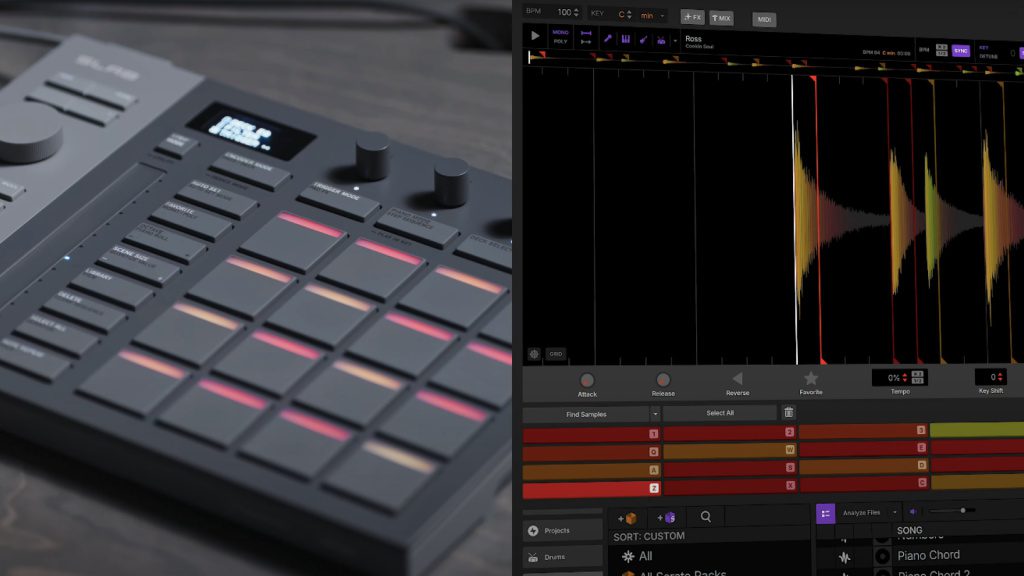The height and width of the screenshot is (576, 1024).
Task: Expand the Find Samples dropdown arrow
Action: (657, 413)
